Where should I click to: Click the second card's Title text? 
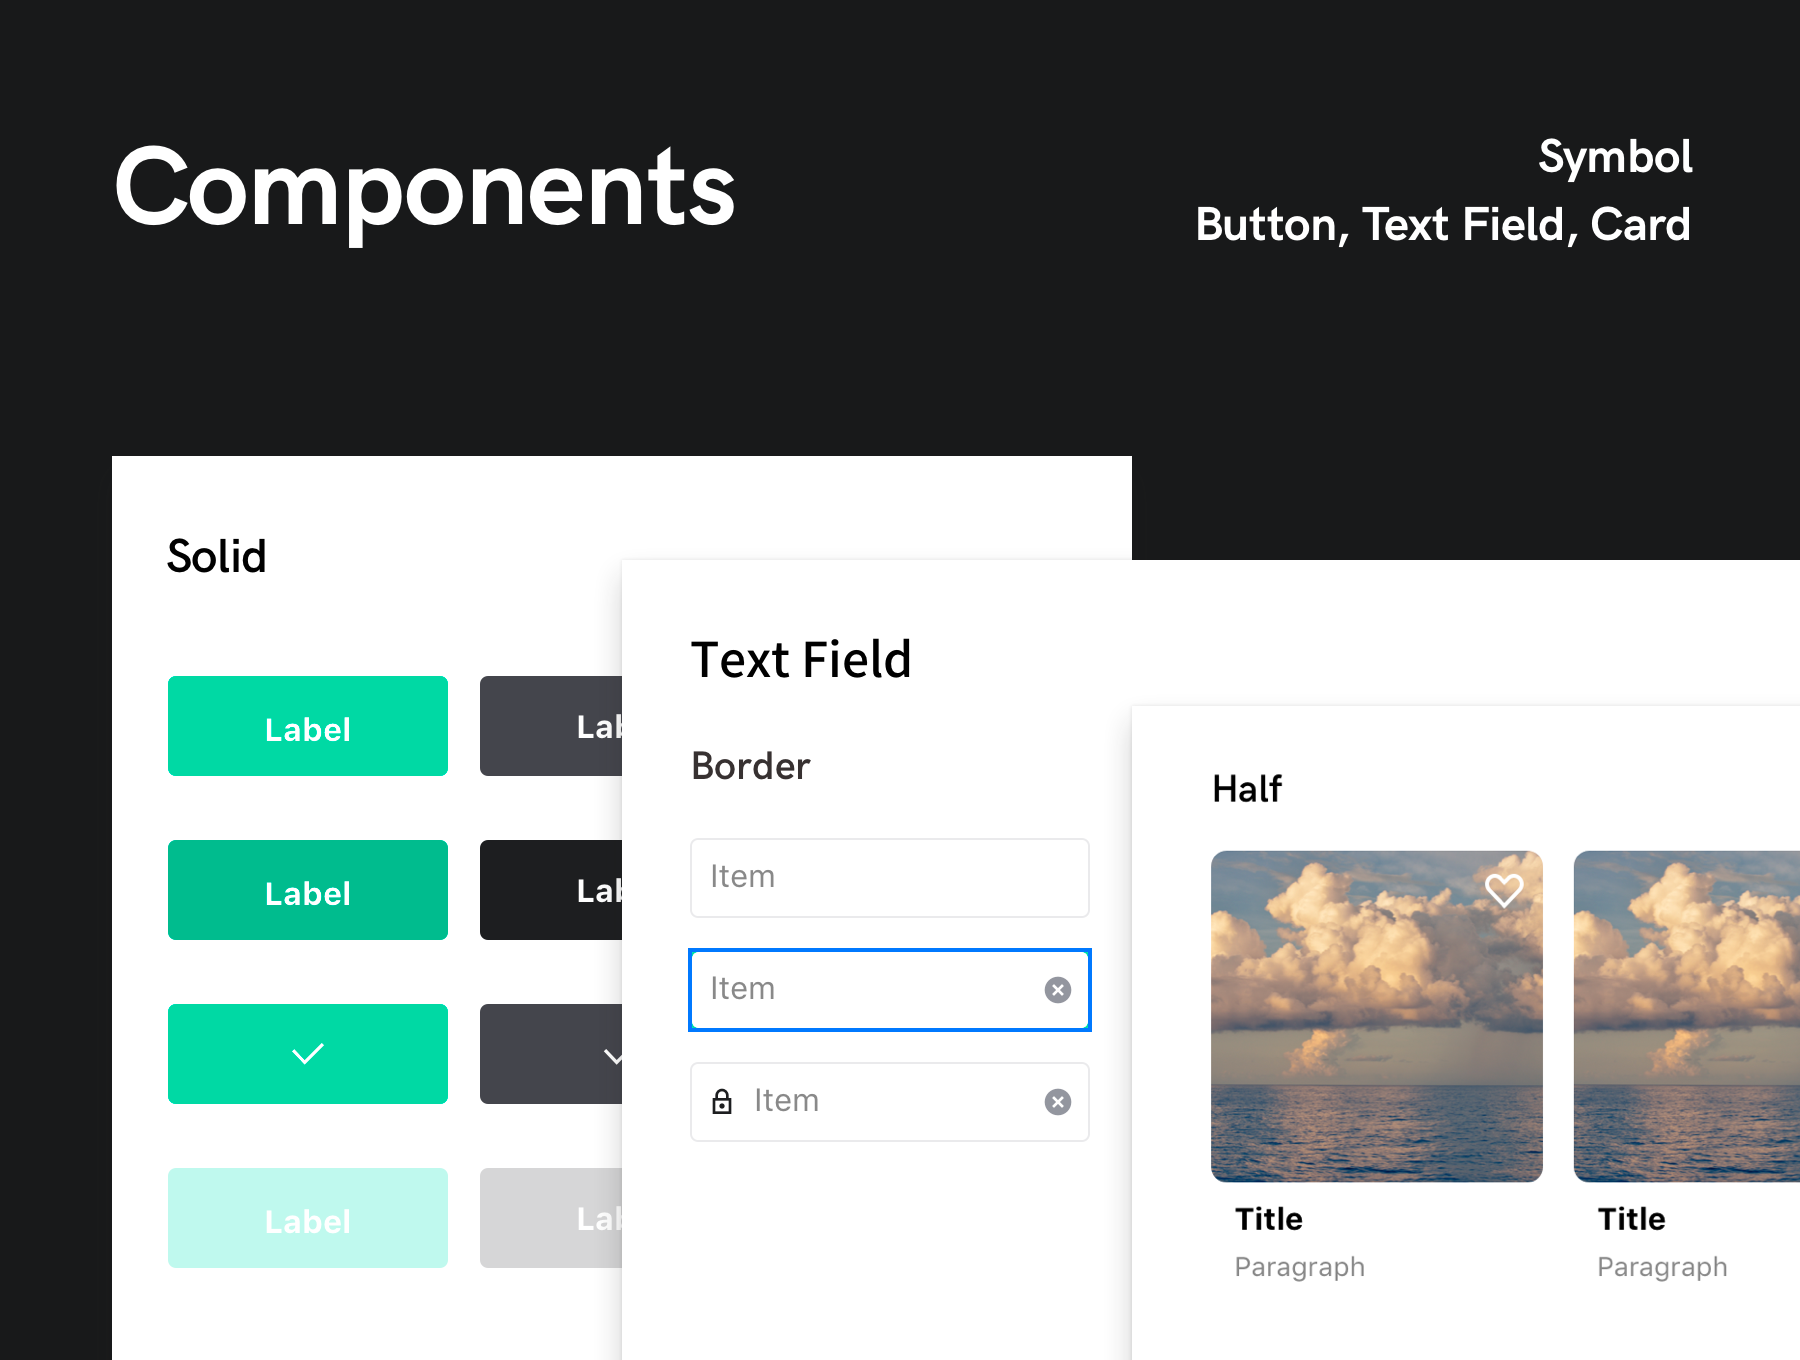1631,1219
